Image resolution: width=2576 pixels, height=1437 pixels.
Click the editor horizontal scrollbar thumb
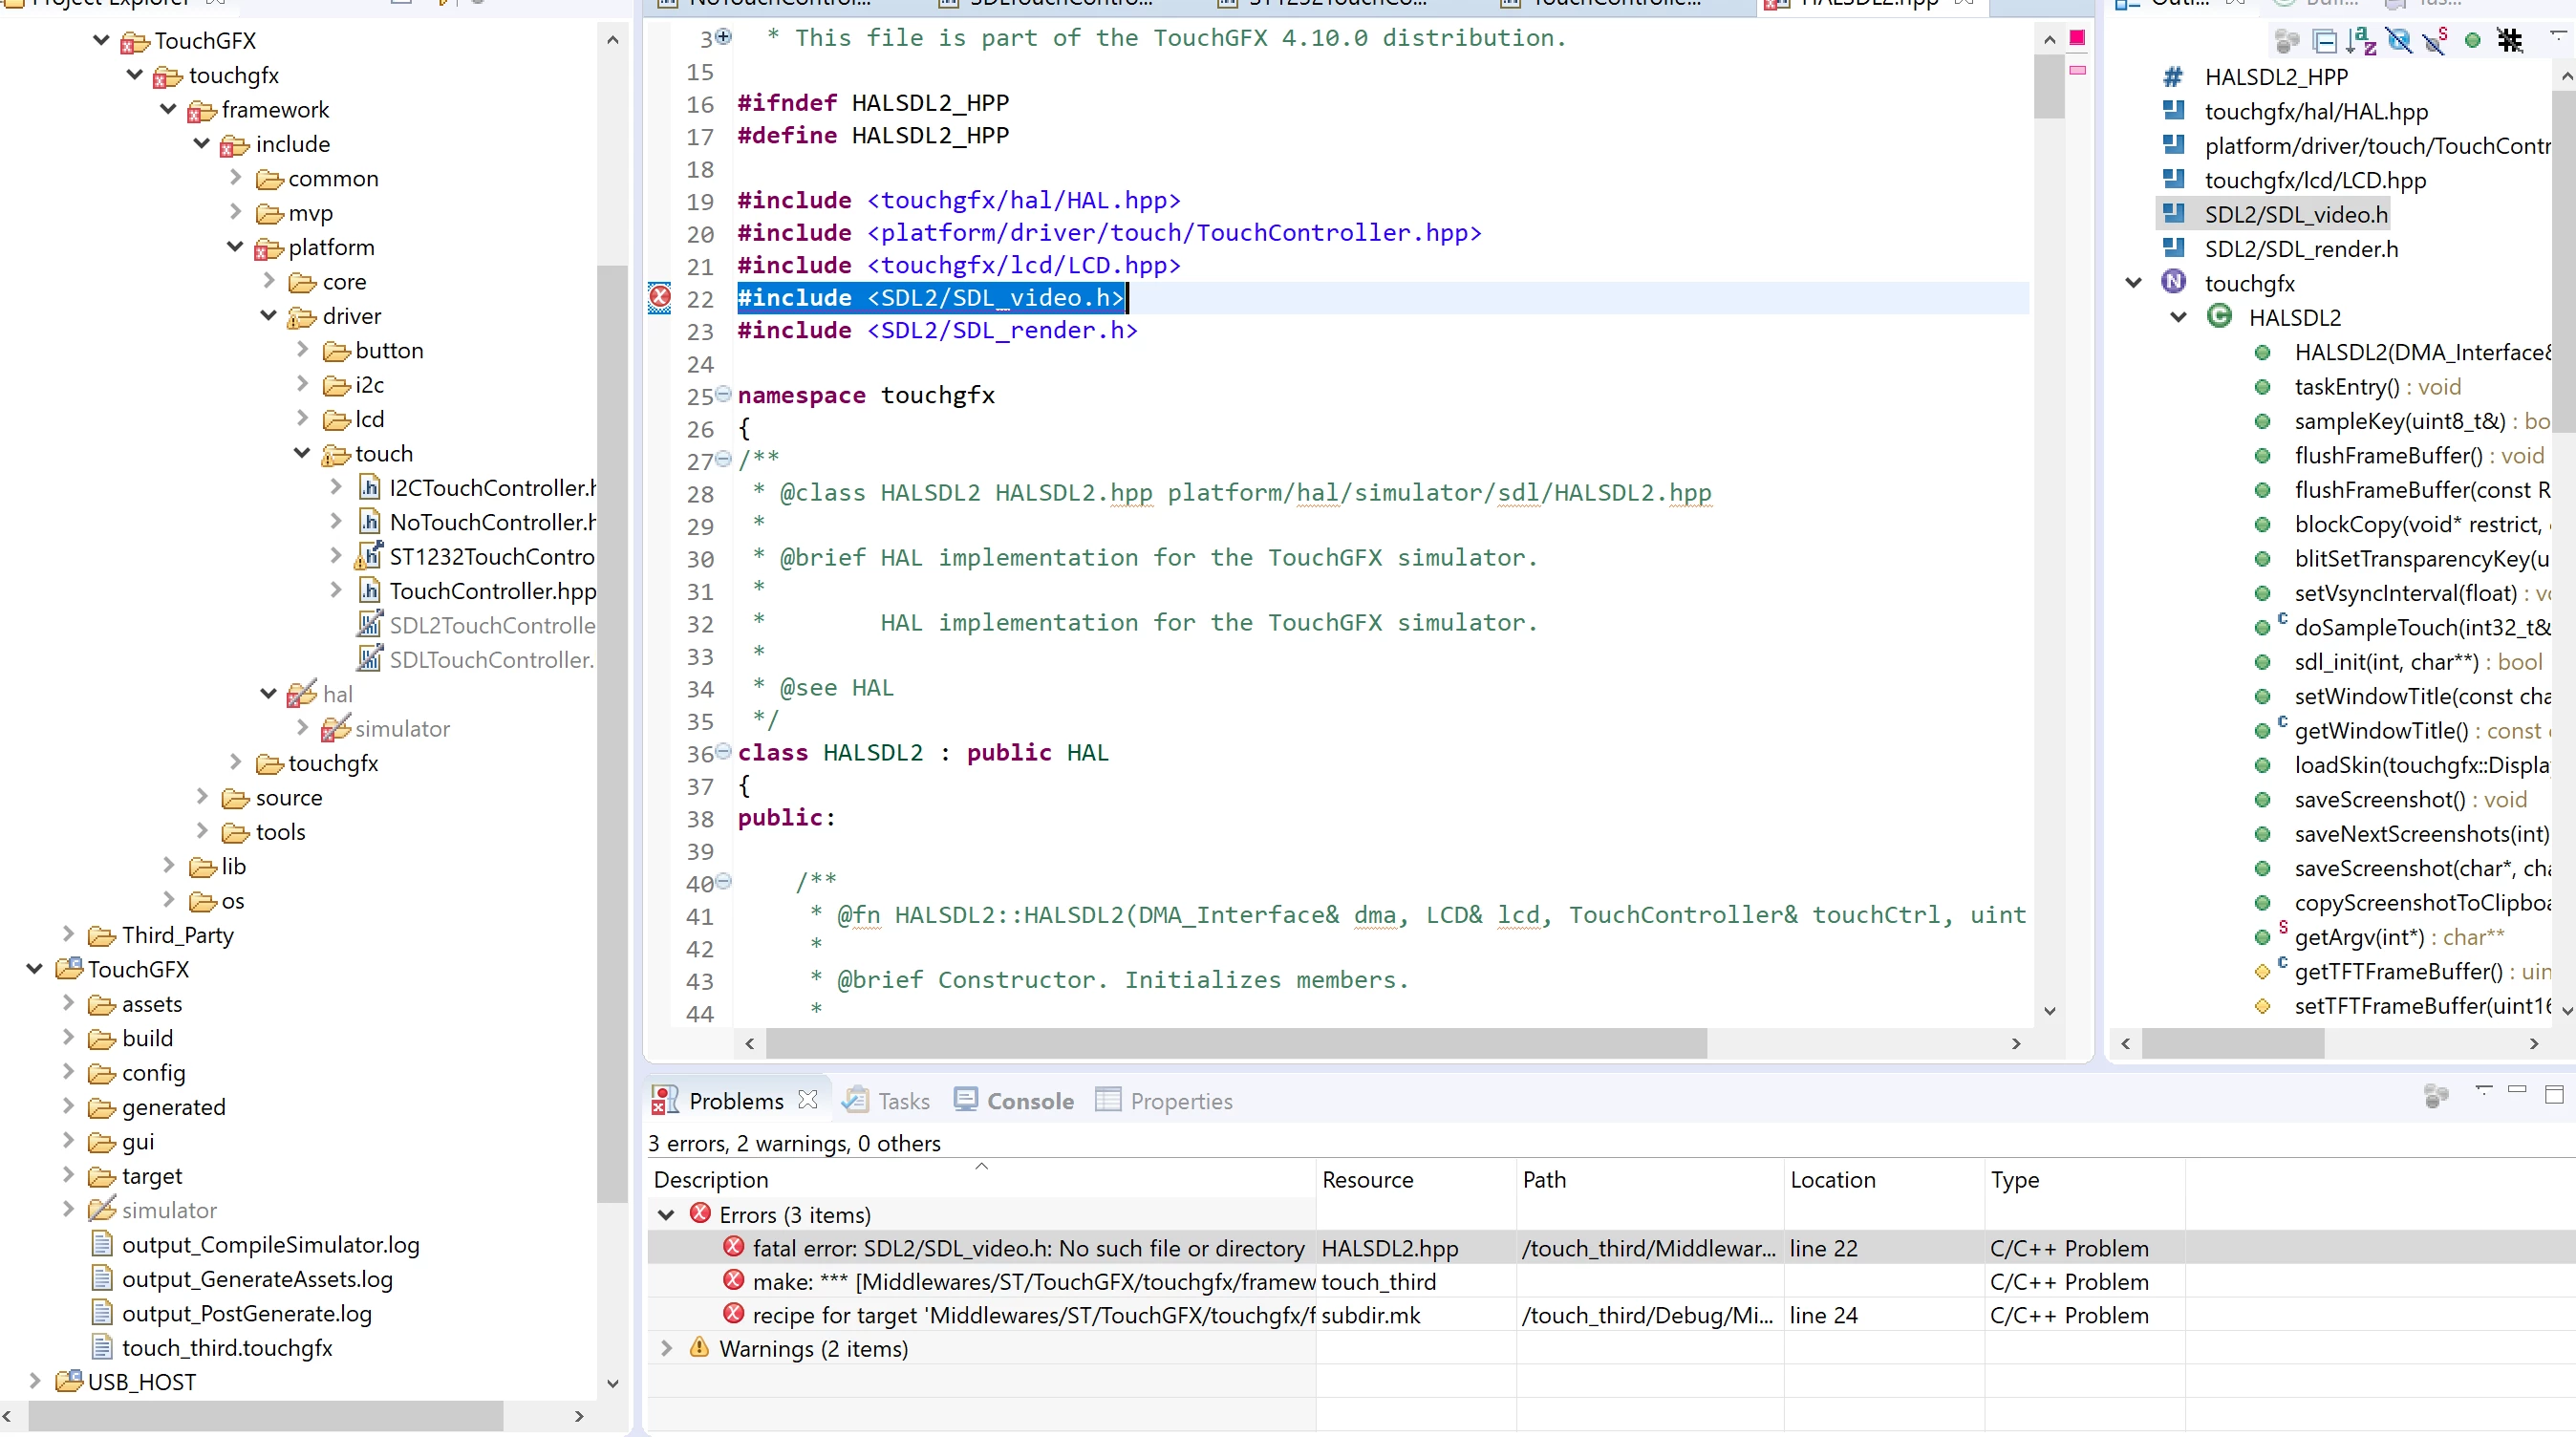click(x=1236, y=1043)
